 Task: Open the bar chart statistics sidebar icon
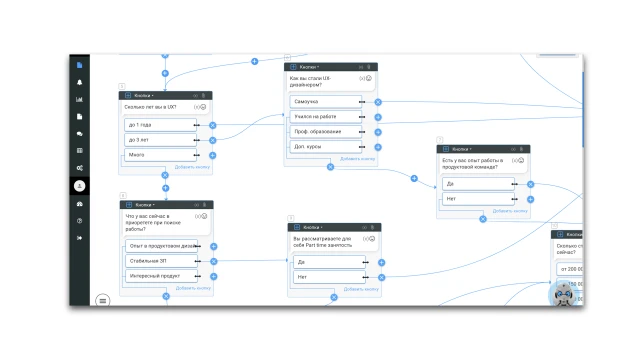click(x=80, y=100)
